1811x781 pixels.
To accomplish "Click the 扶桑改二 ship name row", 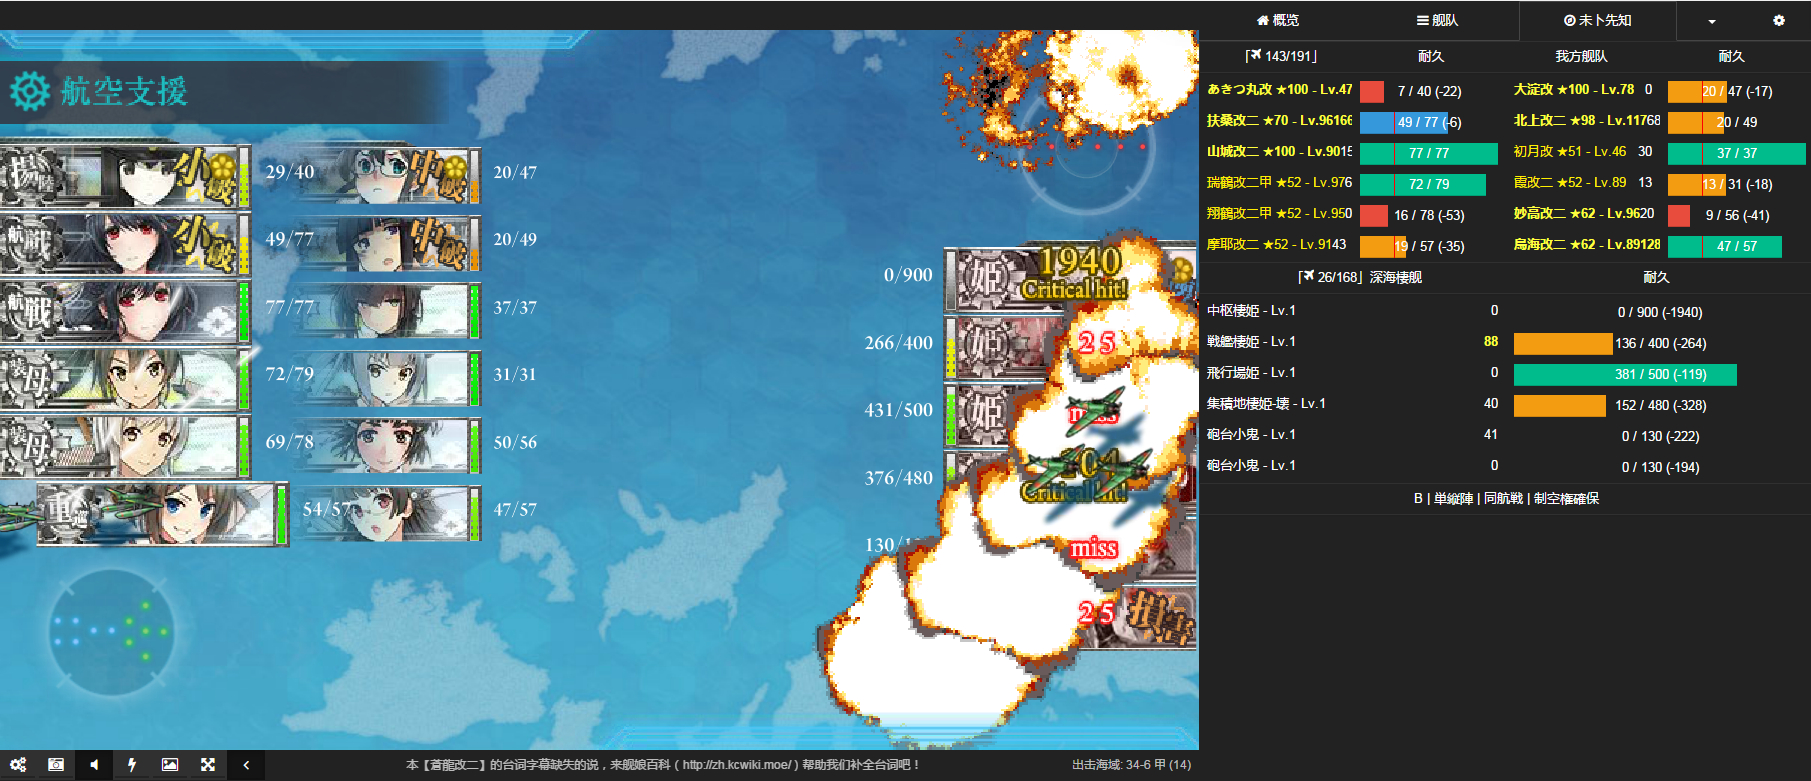I will [x=1279, y=121].
